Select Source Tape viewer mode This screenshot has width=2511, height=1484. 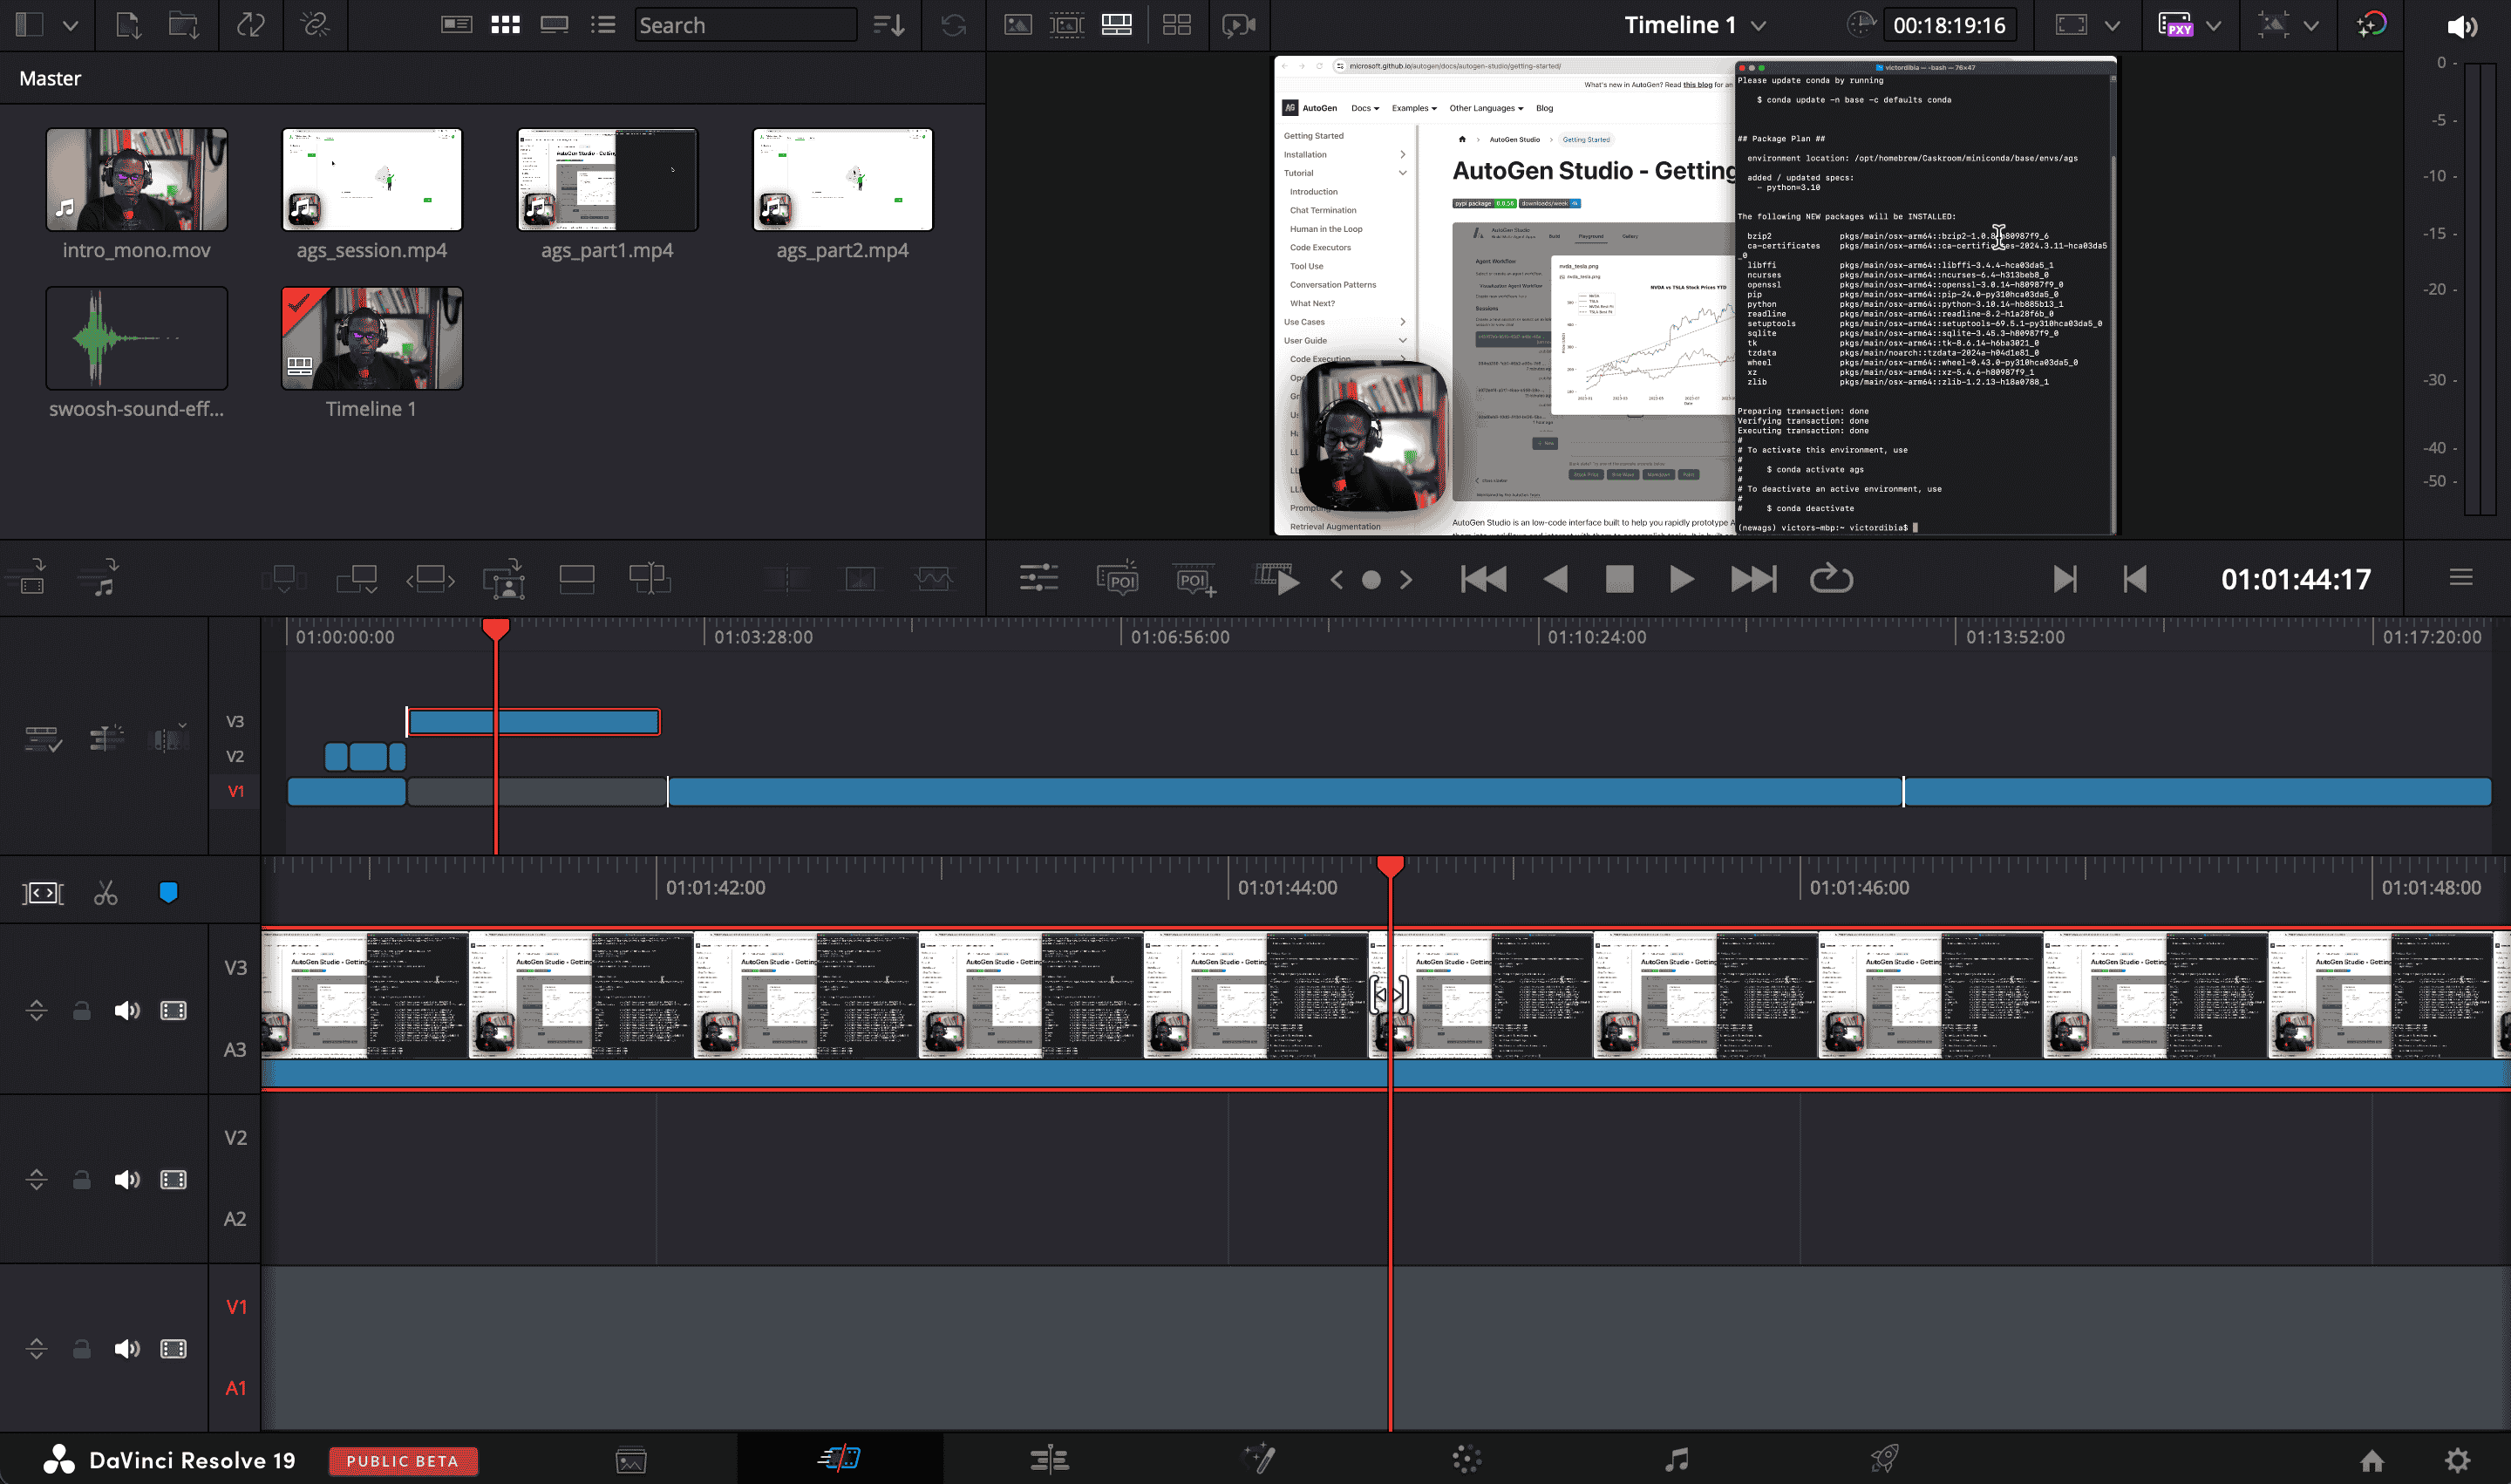click(1067, 25)
